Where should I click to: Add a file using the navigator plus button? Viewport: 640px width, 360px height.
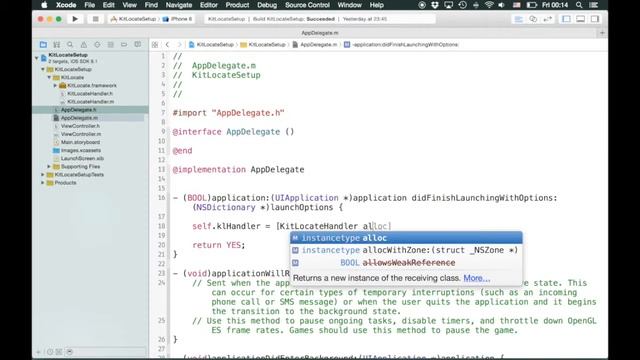(39, 352)
